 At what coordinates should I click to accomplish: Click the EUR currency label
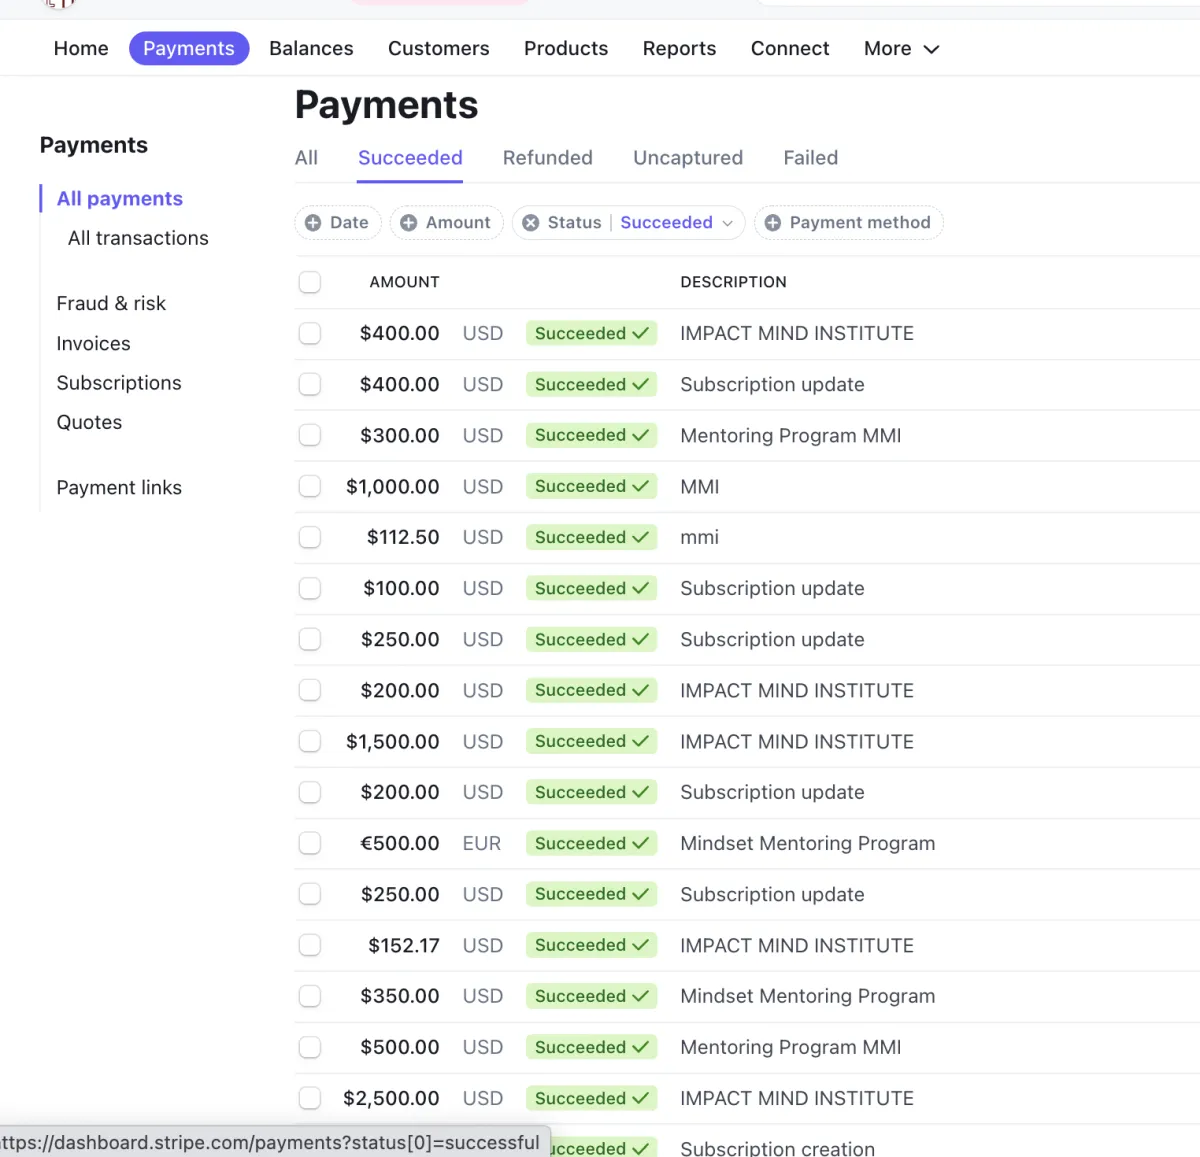click(x=482, y=843)
